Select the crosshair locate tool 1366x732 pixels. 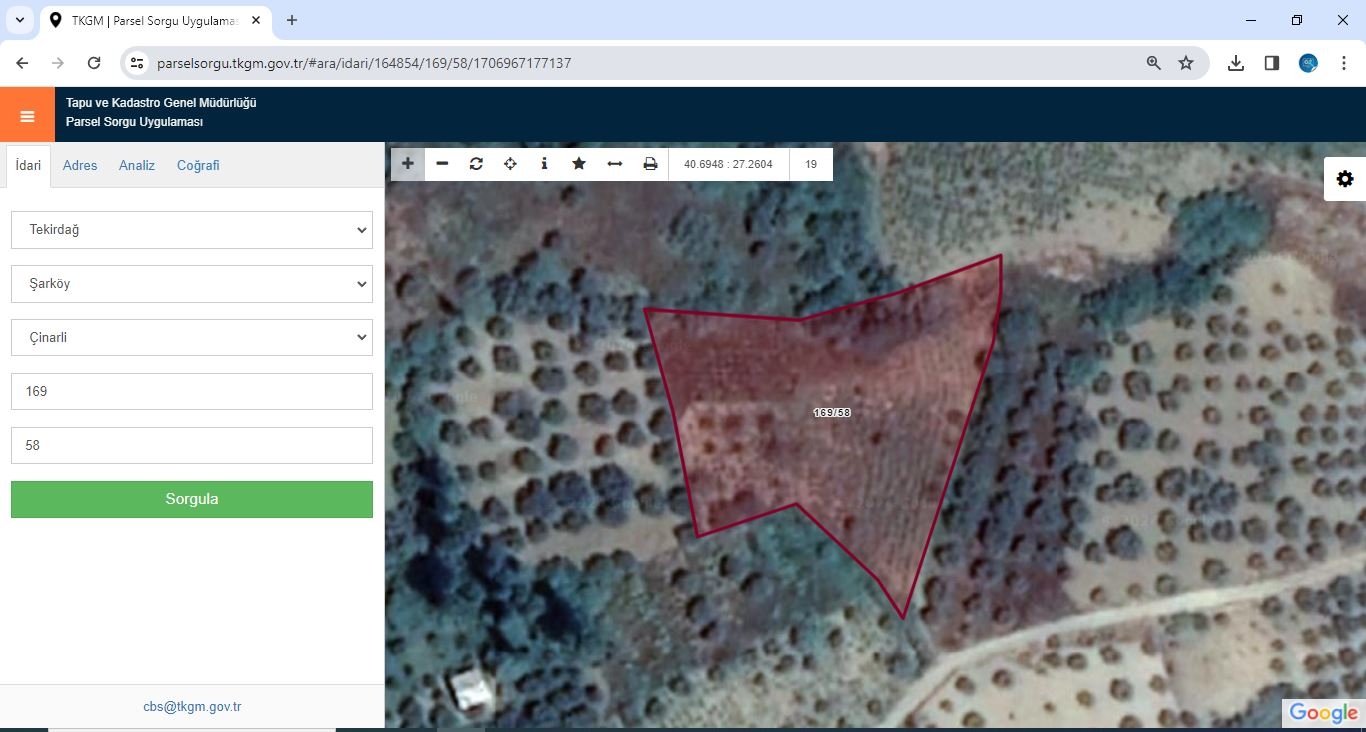click(x=510, y=164)
